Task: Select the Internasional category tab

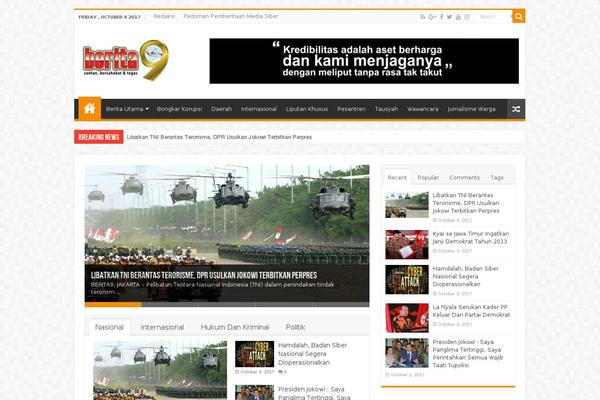Action: tap(162, 327)
